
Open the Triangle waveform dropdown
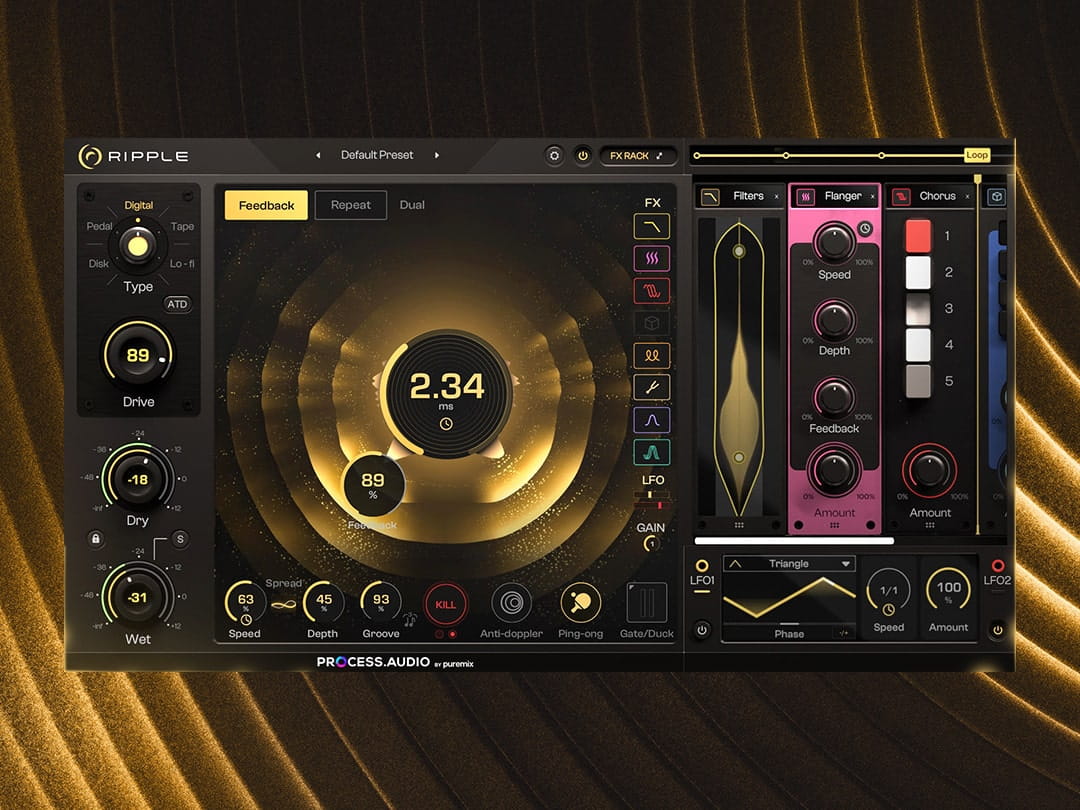(x=789, y=563)
